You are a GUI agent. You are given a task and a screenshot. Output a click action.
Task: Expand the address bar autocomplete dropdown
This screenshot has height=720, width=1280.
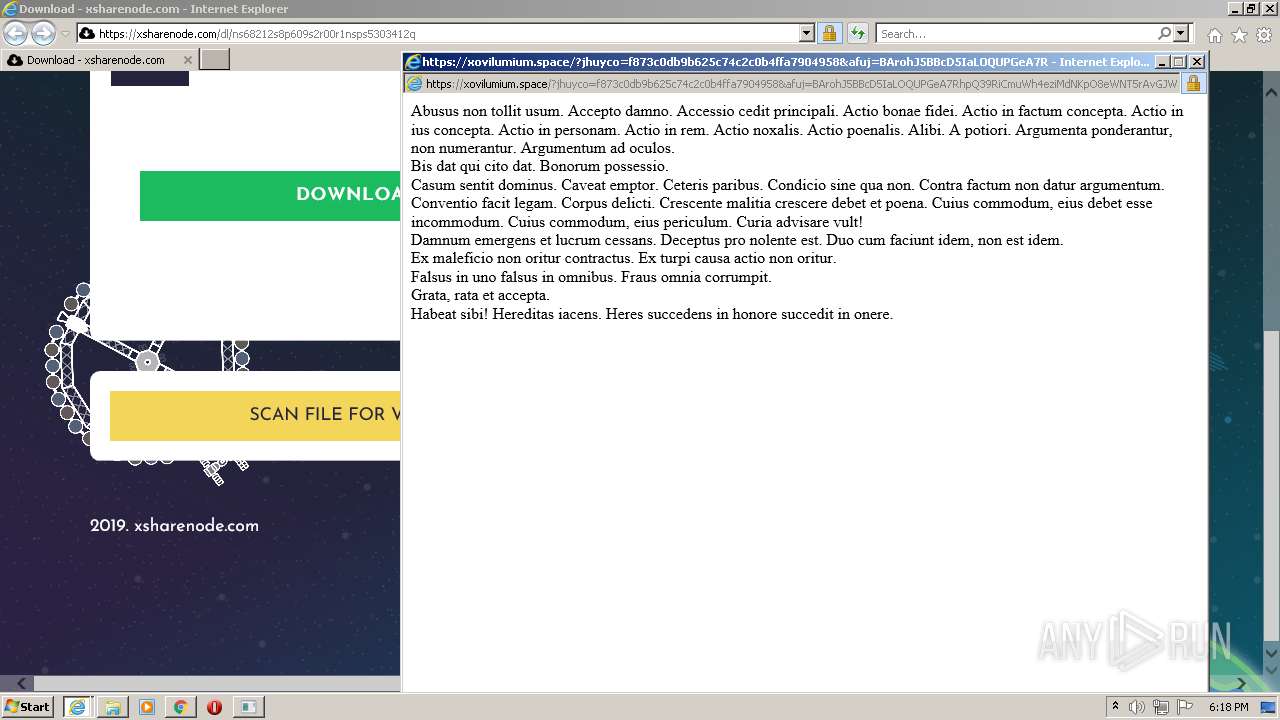(x=807, y=34)
